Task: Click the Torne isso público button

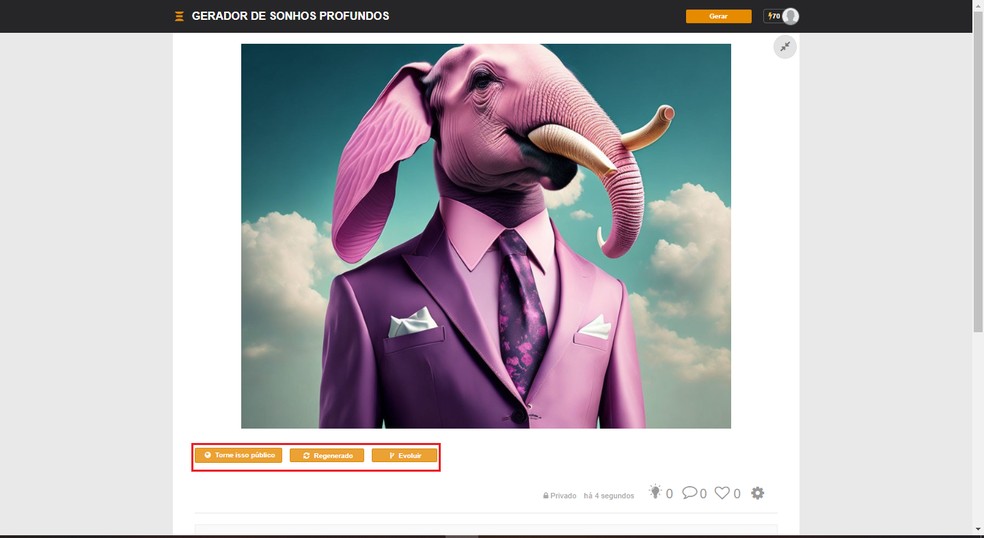Action: coord(238,455)
